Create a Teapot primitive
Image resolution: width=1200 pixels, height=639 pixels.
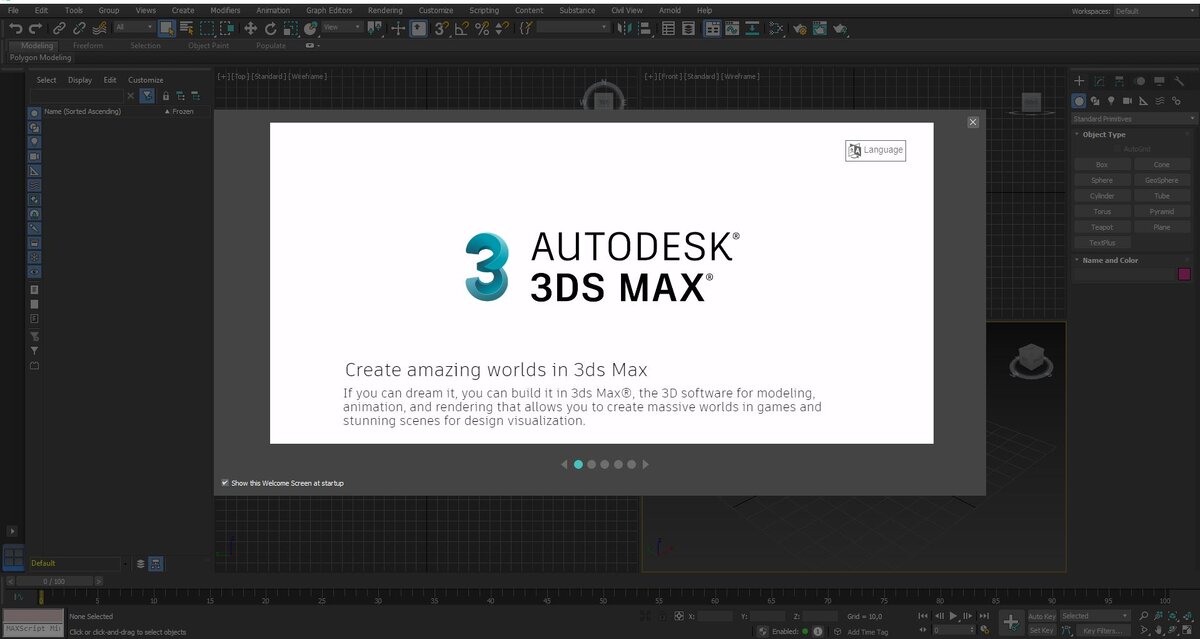1102,227
